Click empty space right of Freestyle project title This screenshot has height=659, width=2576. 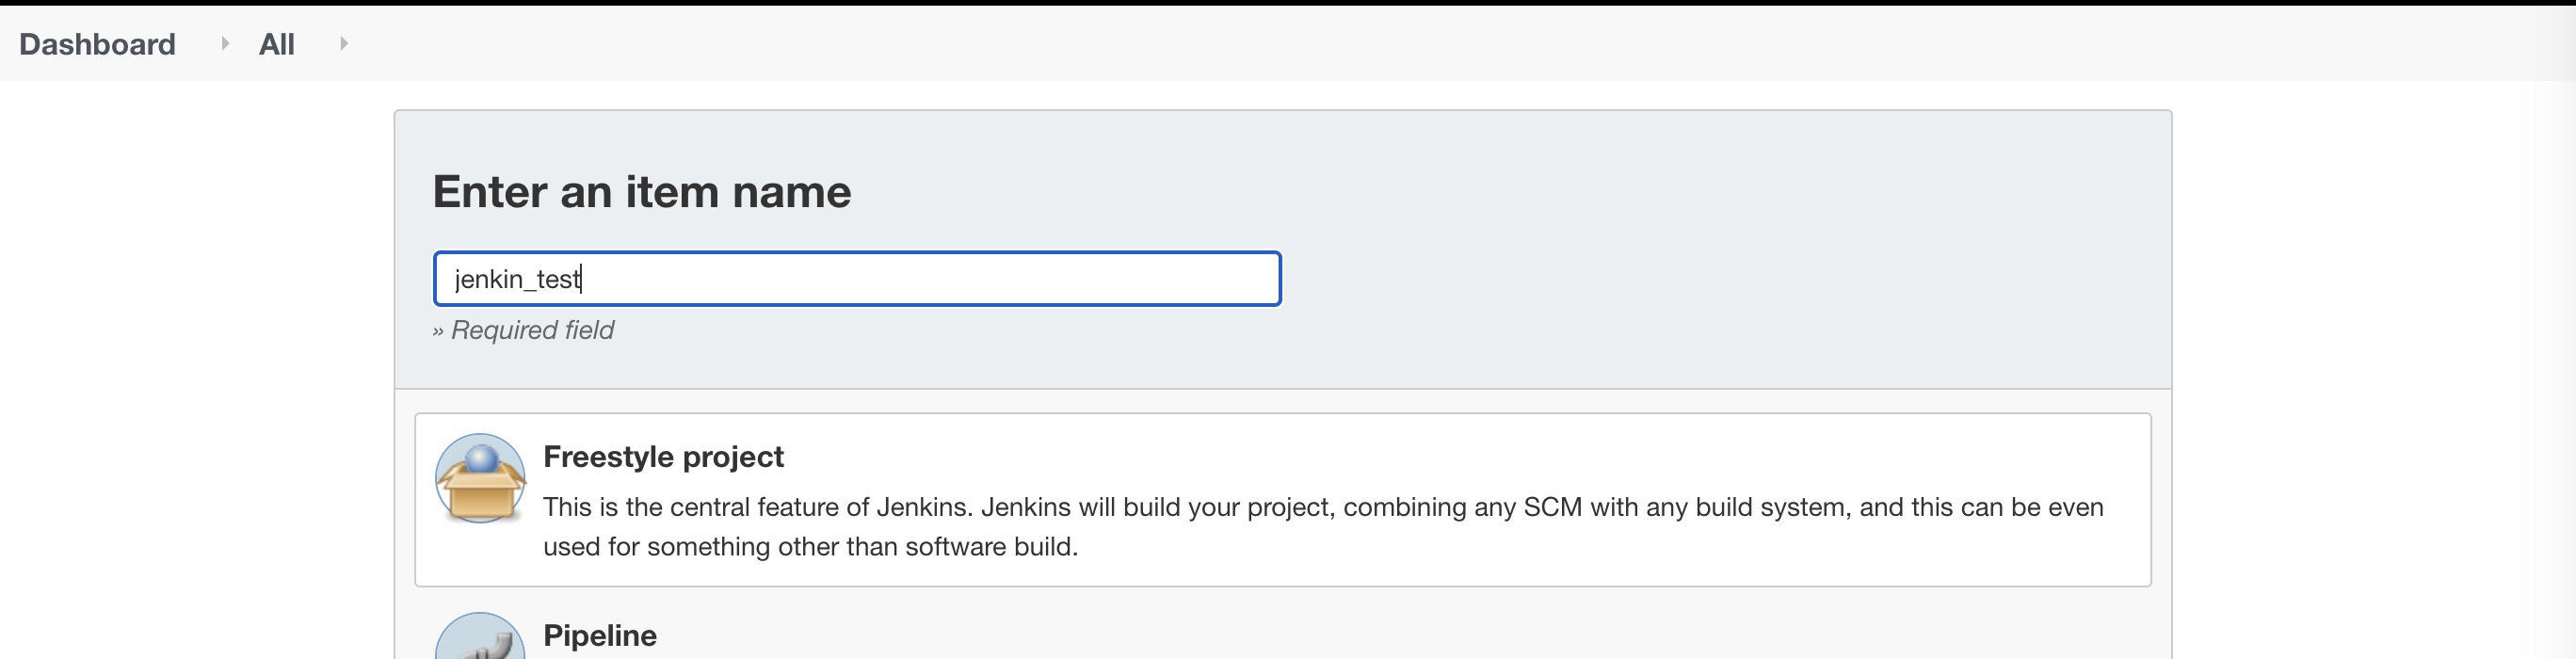1400,457
